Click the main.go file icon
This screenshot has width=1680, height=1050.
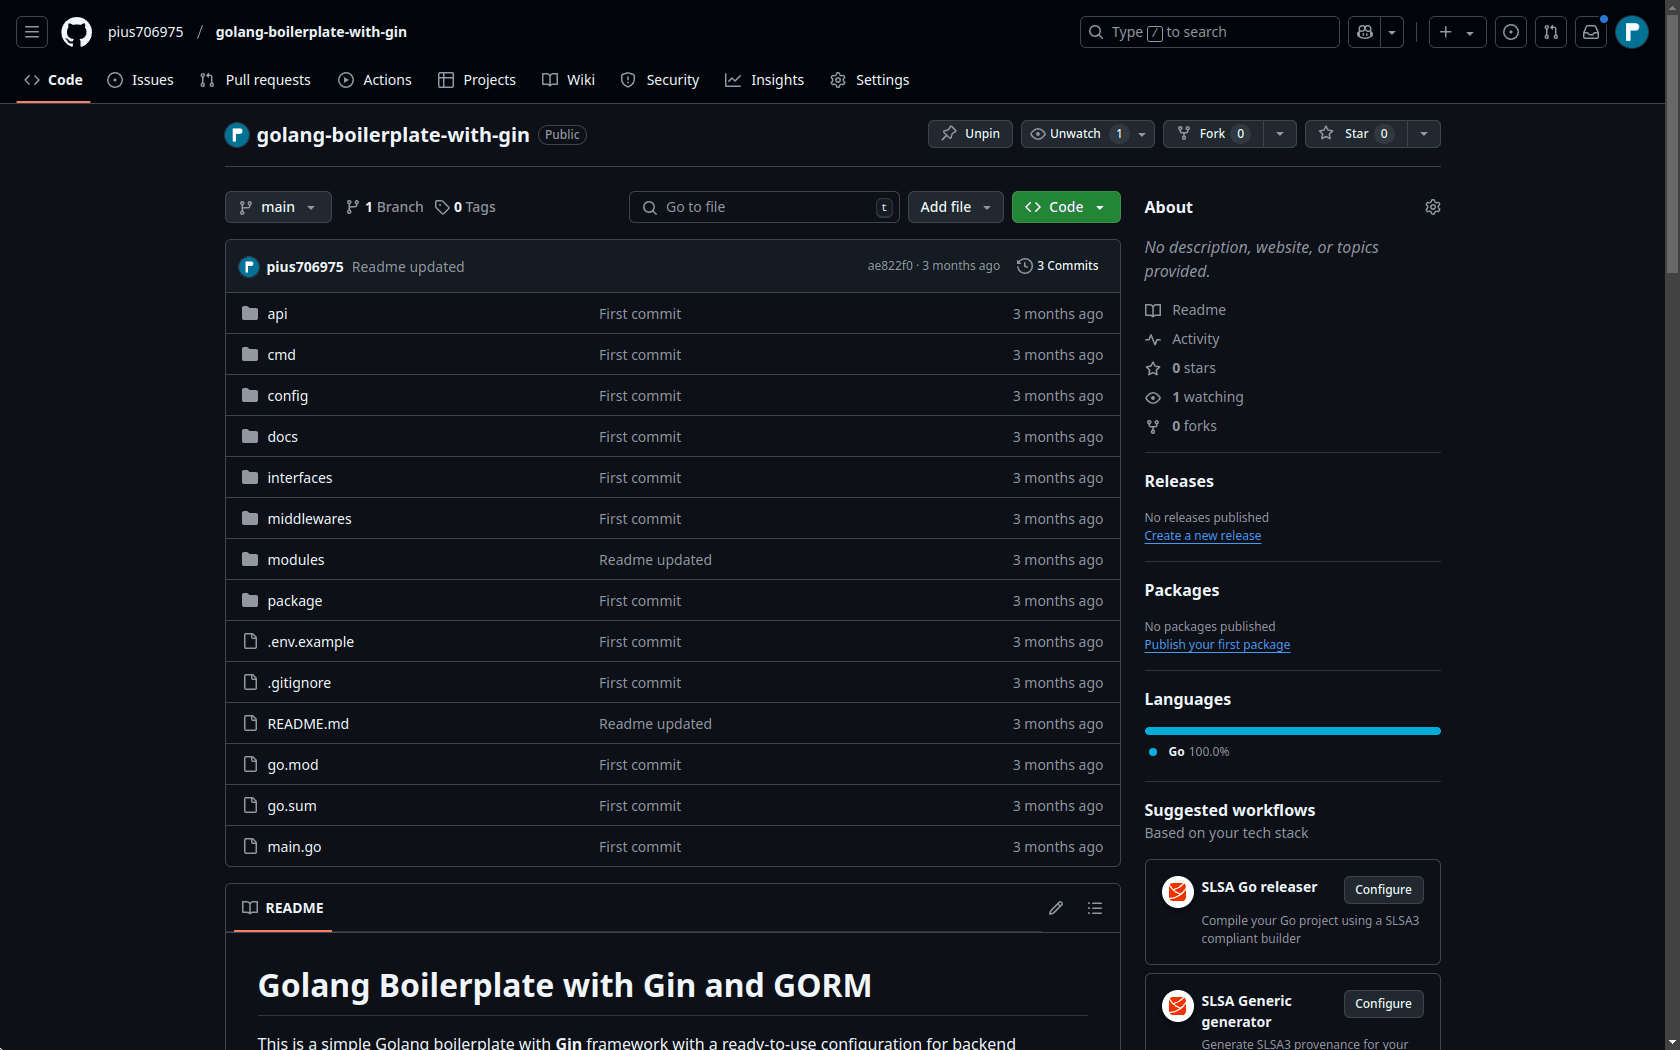tap(250, 847)
